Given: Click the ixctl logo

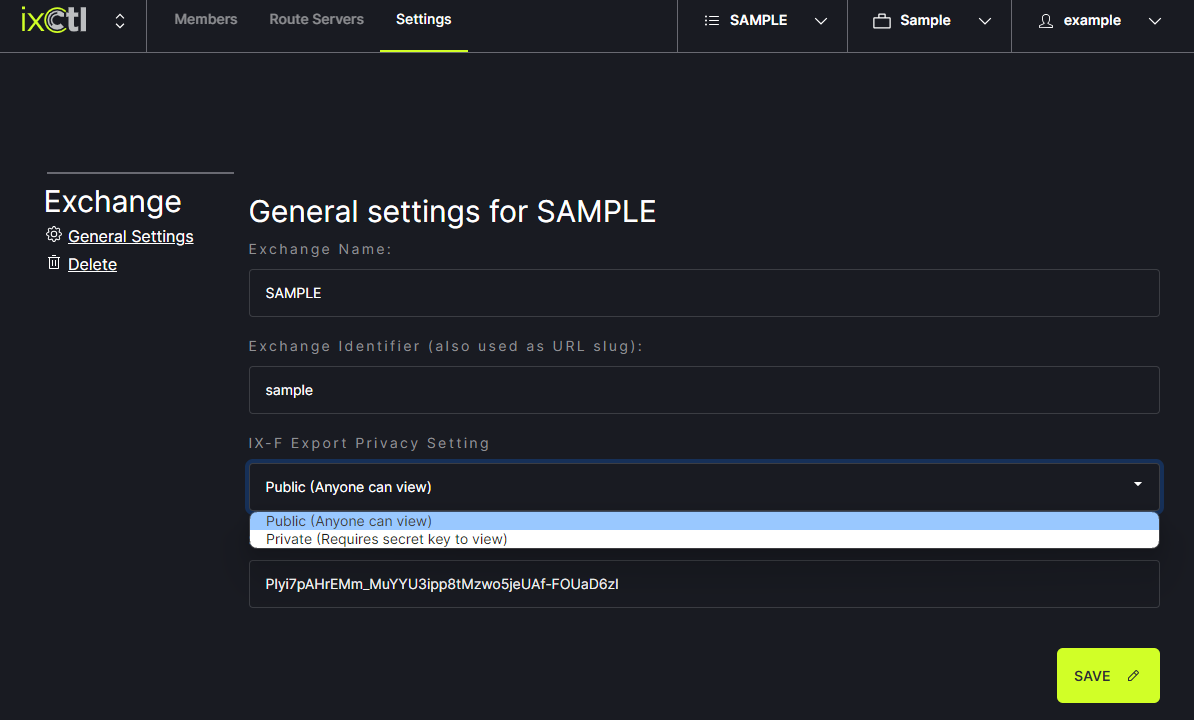Looking at the screenshot, I should (x=54, y=20).
